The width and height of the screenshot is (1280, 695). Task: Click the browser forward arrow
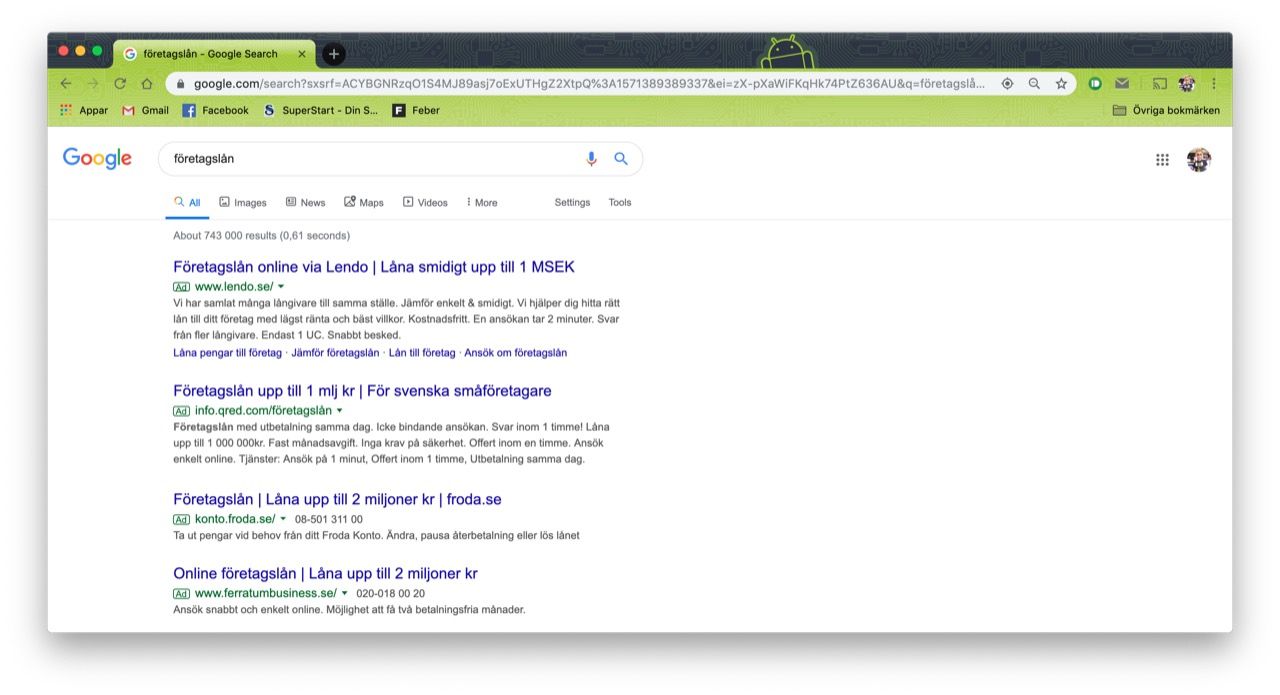point(93,84)
